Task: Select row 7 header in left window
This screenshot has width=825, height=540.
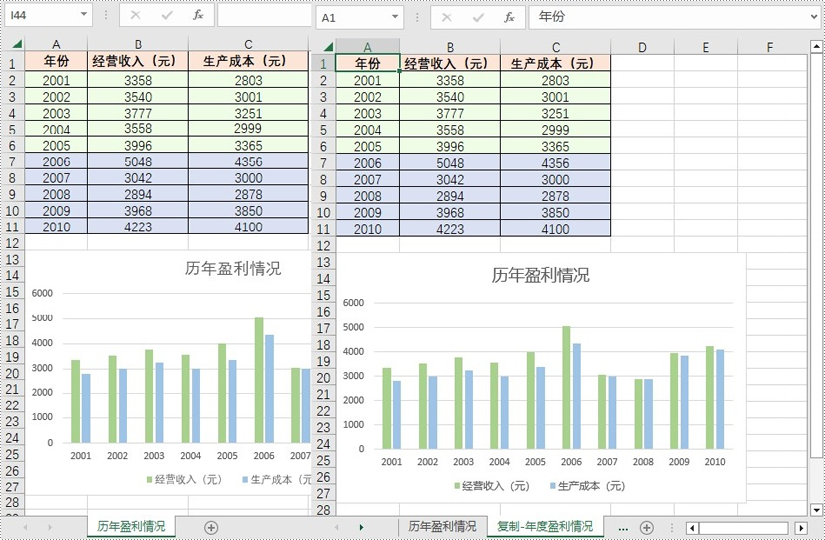Action: (x=12, y=162)
